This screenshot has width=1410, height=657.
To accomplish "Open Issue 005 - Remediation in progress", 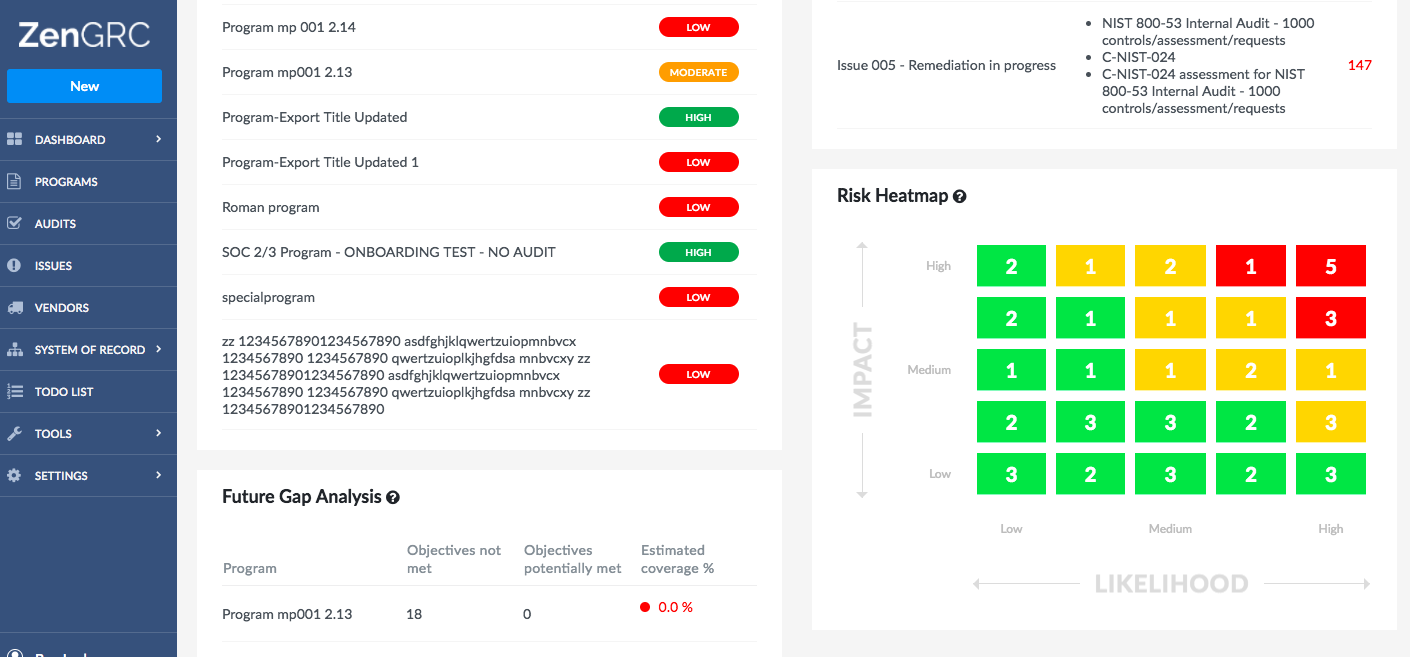I will [946, 66].
